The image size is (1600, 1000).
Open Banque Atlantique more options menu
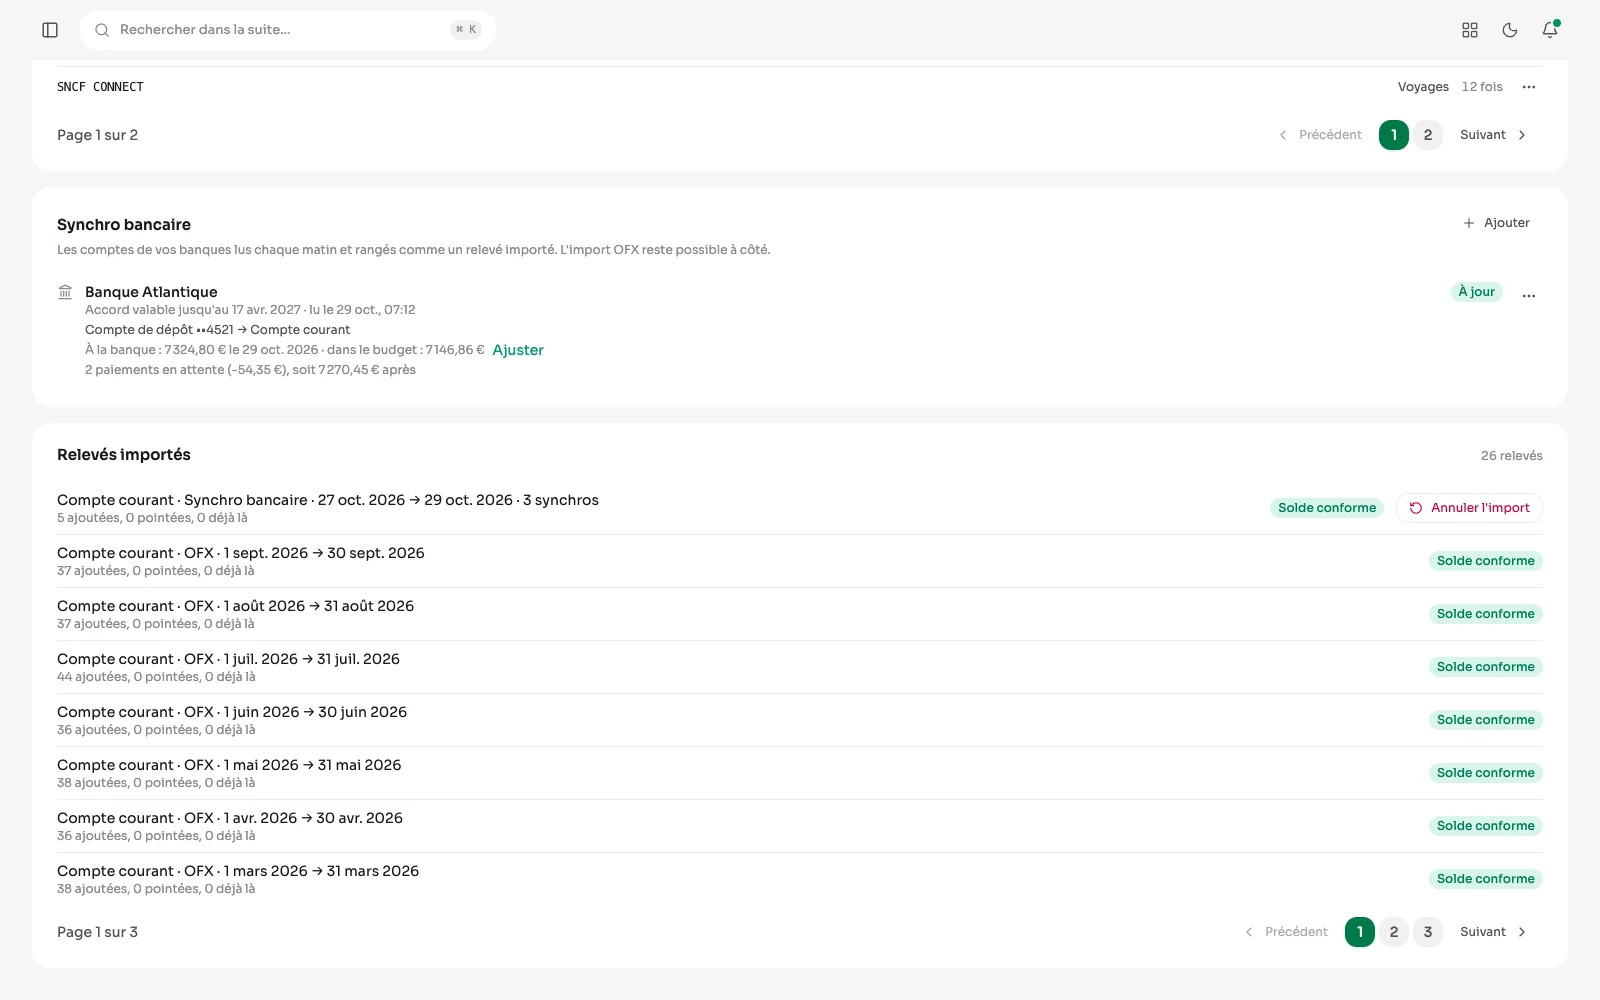coord(1529,295)
